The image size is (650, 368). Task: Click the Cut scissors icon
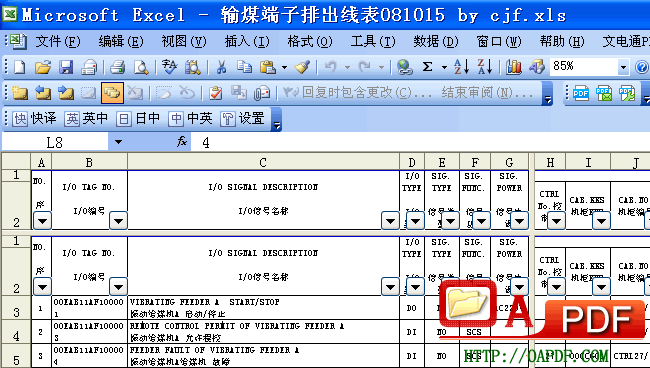[221, 67]
